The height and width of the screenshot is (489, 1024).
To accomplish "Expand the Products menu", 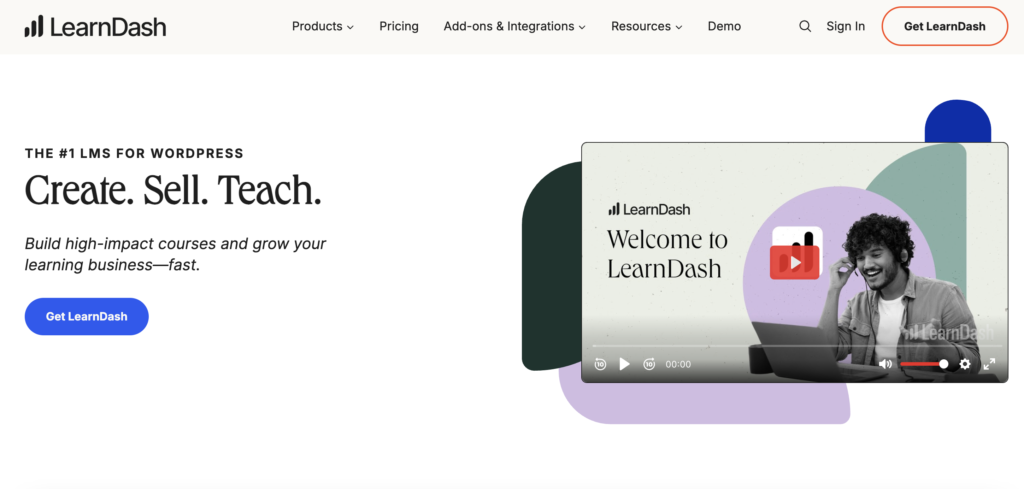I will pos(323,26).
